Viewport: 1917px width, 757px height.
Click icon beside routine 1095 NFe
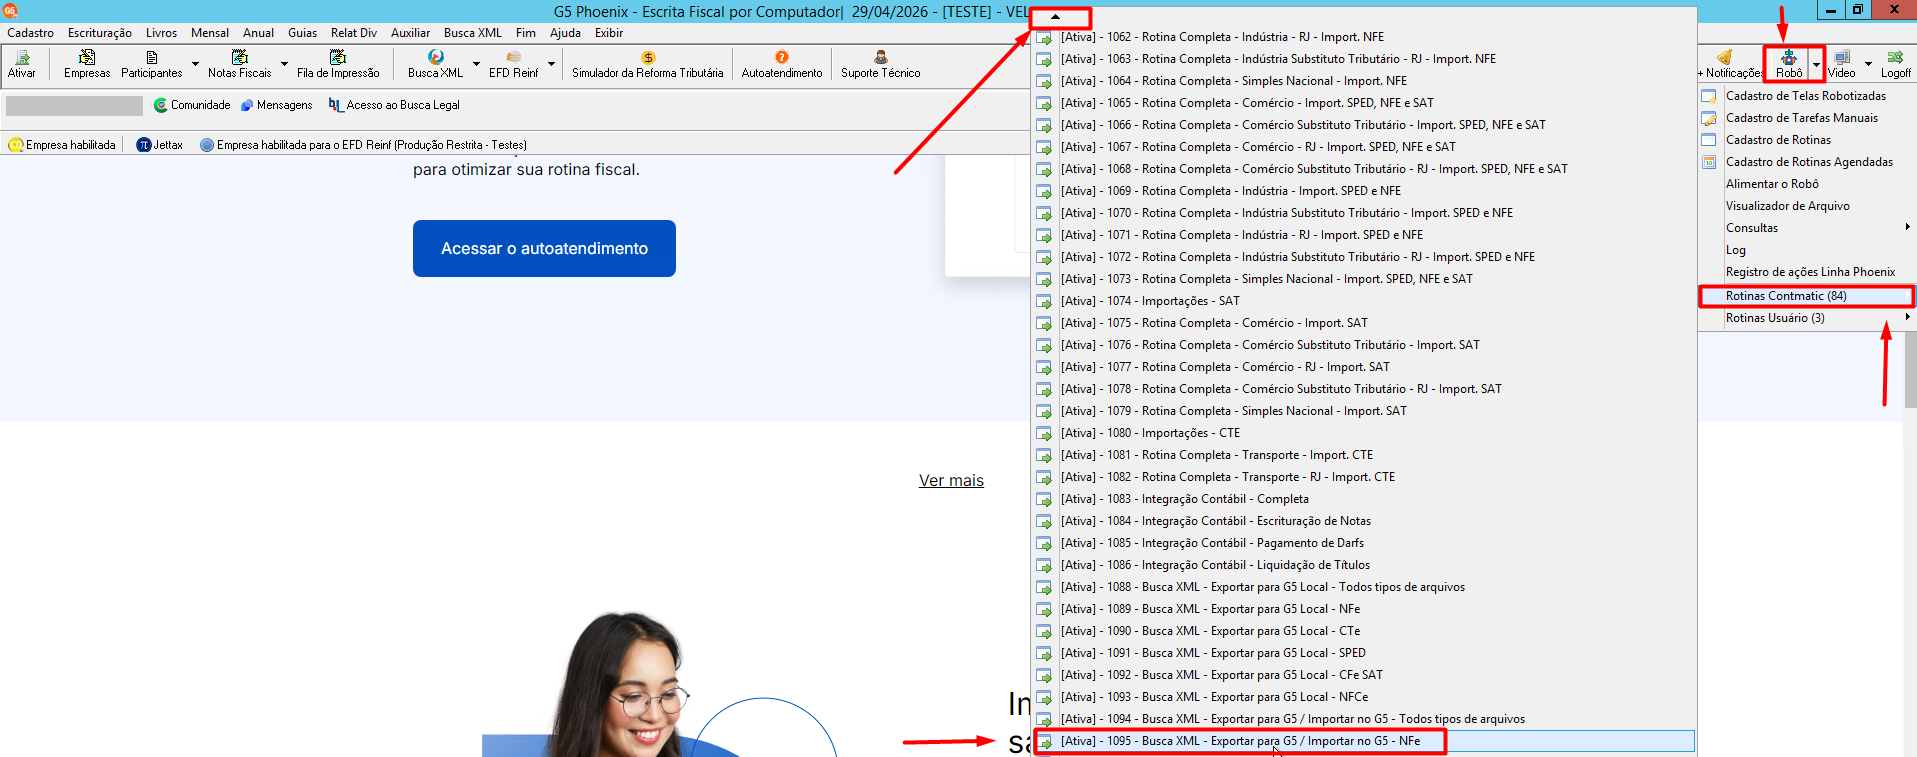tap(1044, 742)
